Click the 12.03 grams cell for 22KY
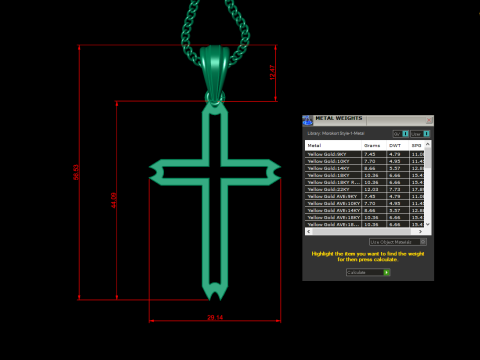The width and height of the screenshot is (480, 360). [x=374, y=189]
